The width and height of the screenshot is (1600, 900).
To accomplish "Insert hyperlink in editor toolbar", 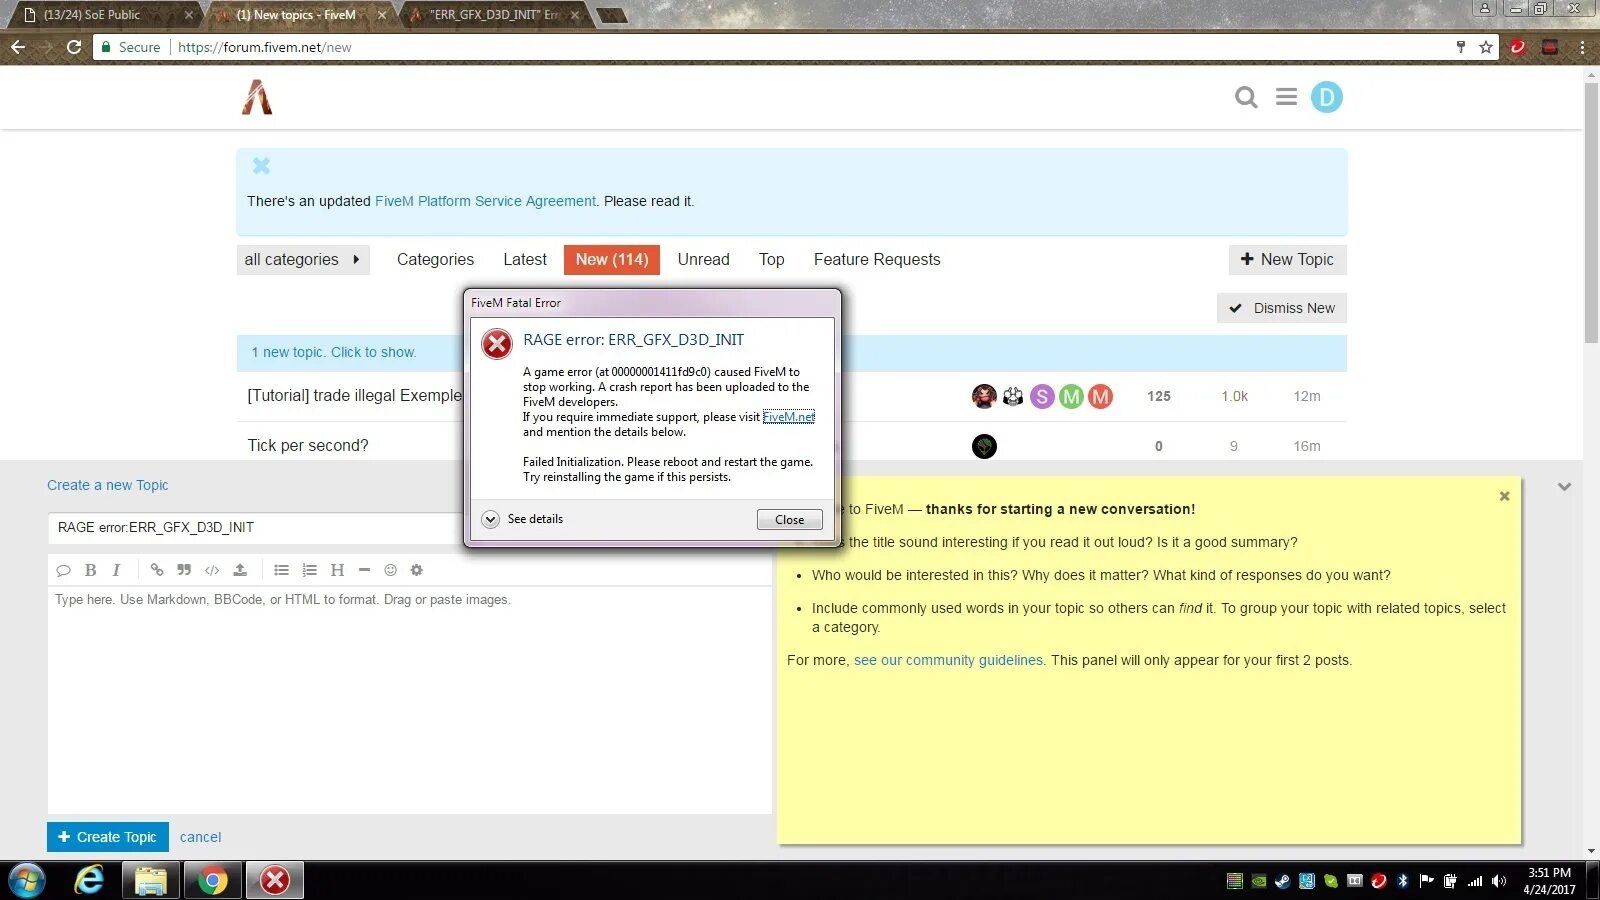I will click(157, 570).
